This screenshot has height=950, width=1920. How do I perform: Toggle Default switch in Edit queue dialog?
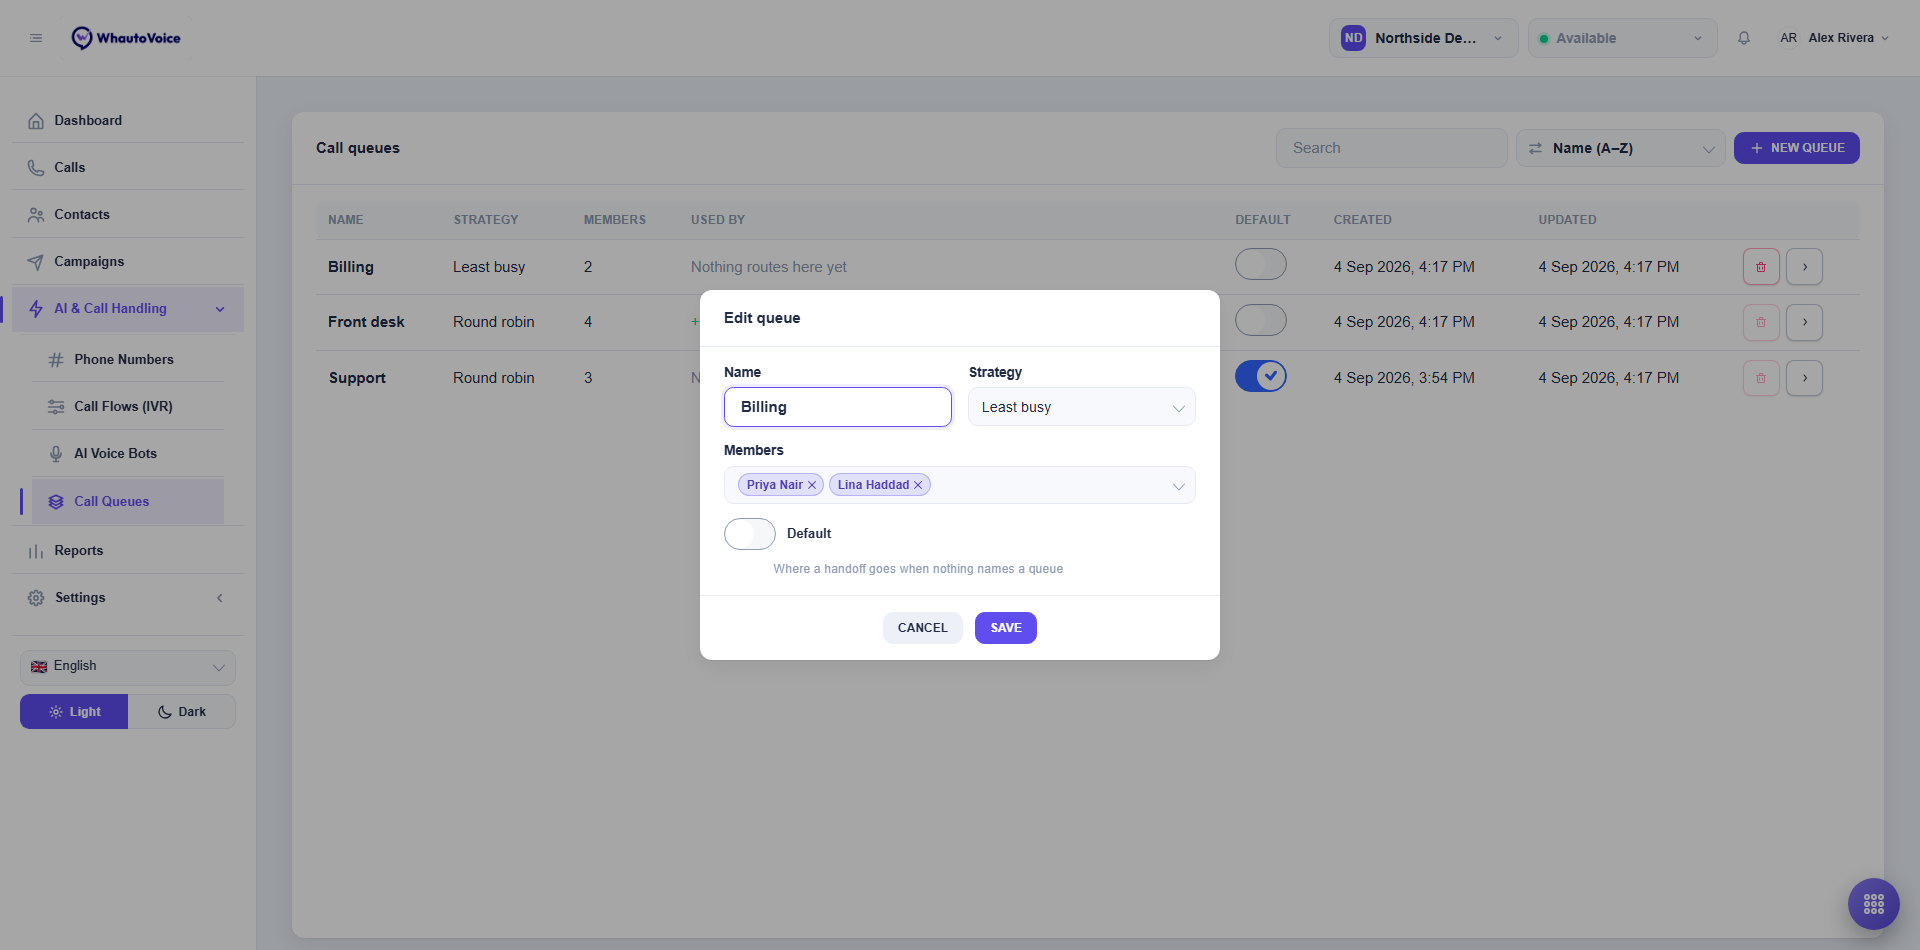pos(750,534)
